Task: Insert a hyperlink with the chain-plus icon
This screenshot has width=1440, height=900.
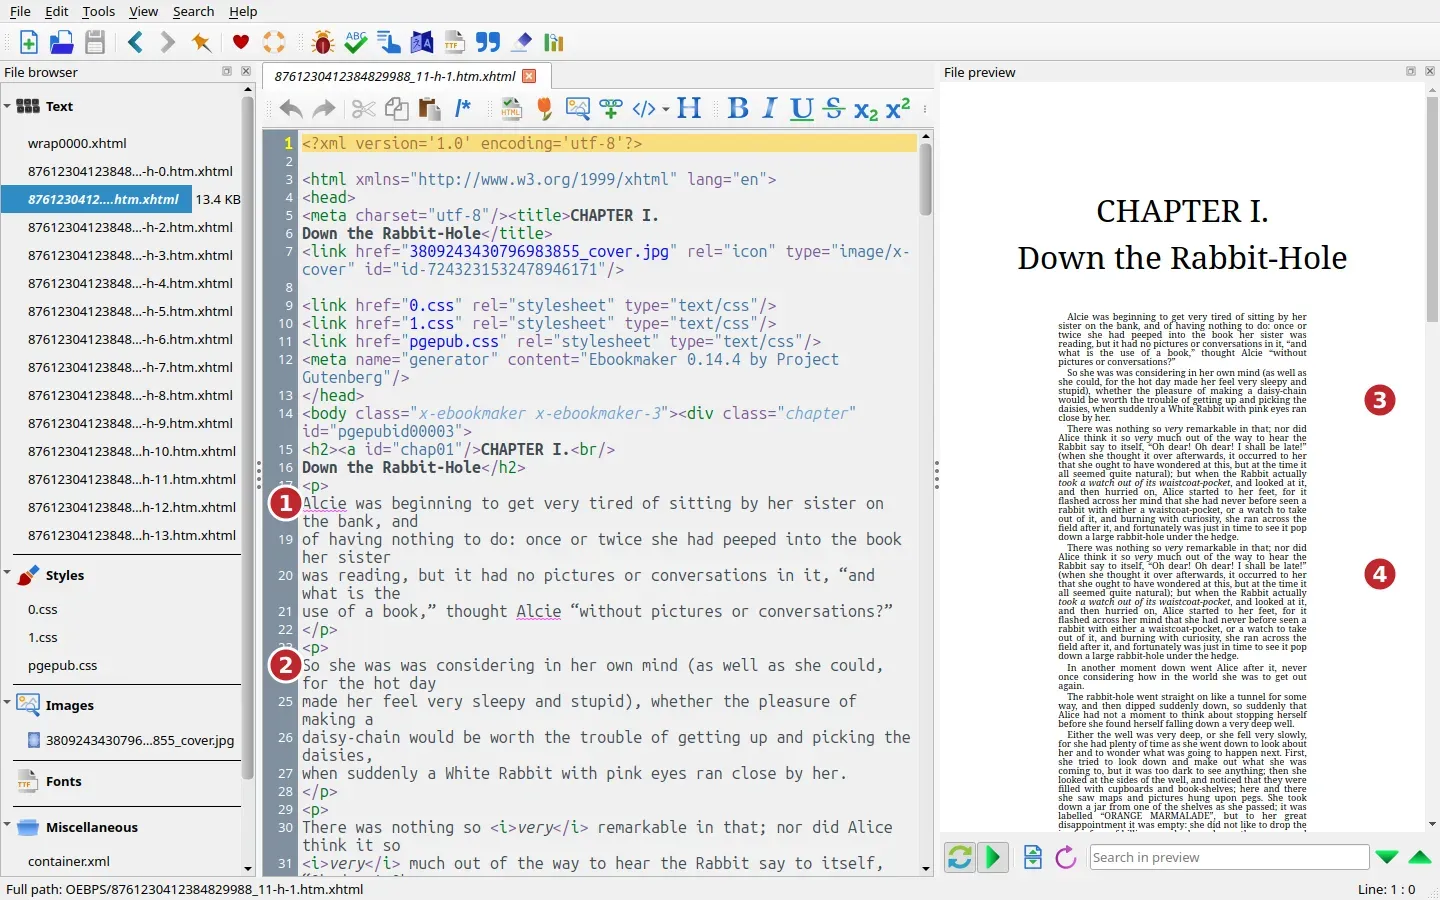Action: click(611, 109)
